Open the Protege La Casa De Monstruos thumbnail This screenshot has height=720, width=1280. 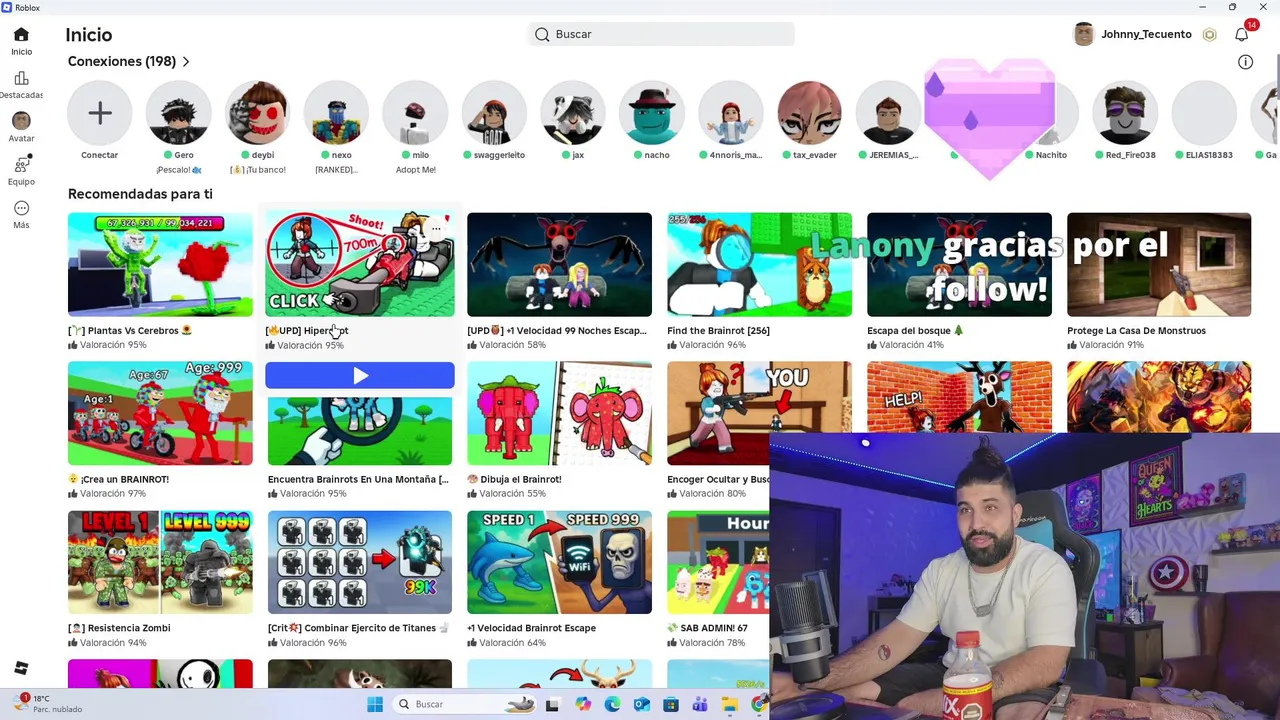tap(1158, 265)
